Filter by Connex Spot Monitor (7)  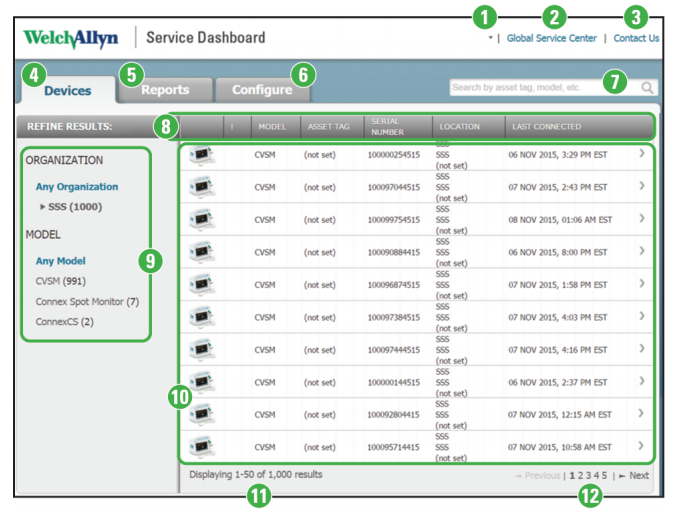[x=87, y=301]
